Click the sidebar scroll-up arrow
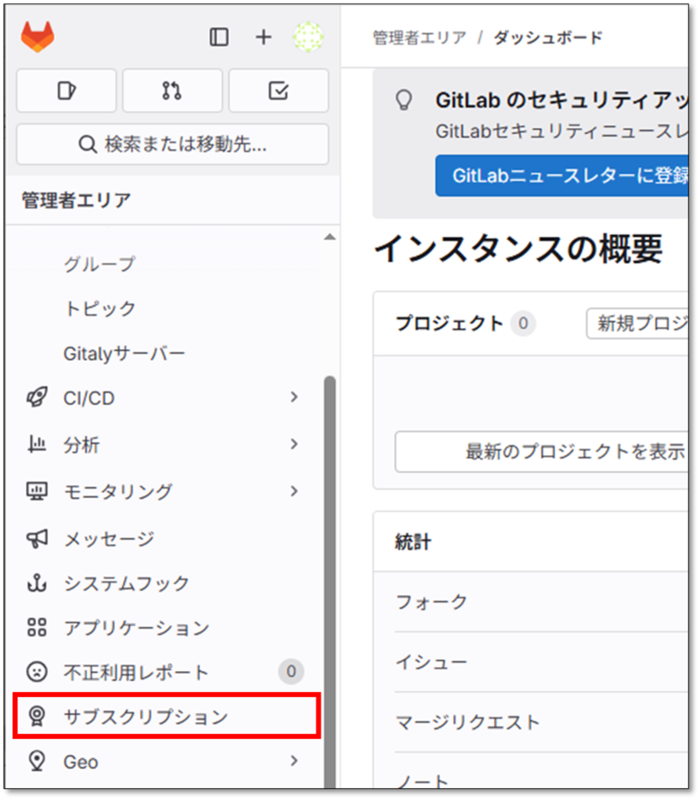This screenshot has height=800, width=700. pyautogui.click(x=330, y=237)
